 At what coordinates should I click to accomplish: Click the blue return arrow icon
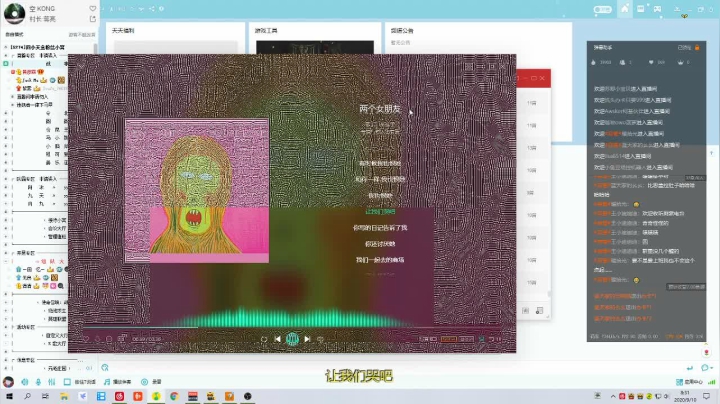point(690,368)
